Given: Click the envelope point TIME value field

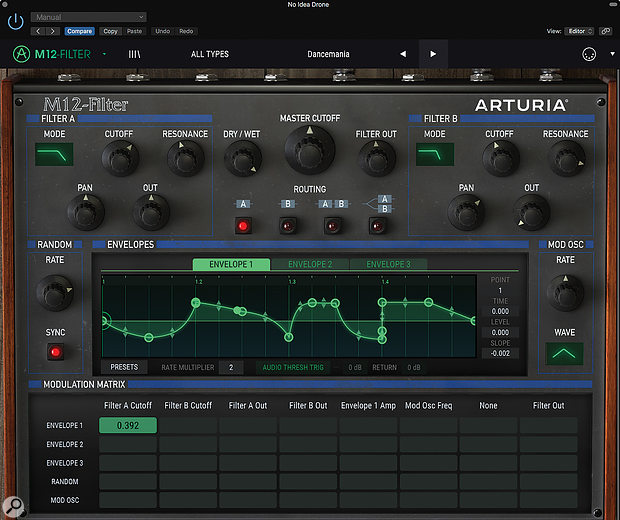Looking at the screenshot, I should (x=500, y=311).
